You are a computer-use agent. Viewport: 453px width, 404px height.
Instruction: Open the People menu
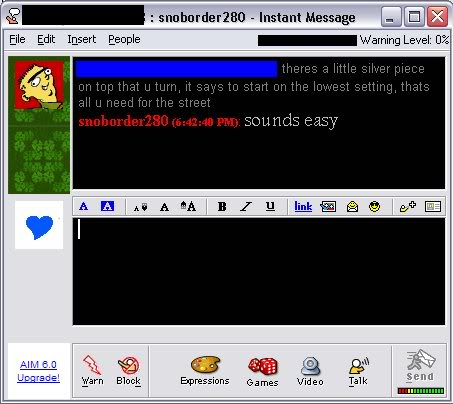pos(124,39)
